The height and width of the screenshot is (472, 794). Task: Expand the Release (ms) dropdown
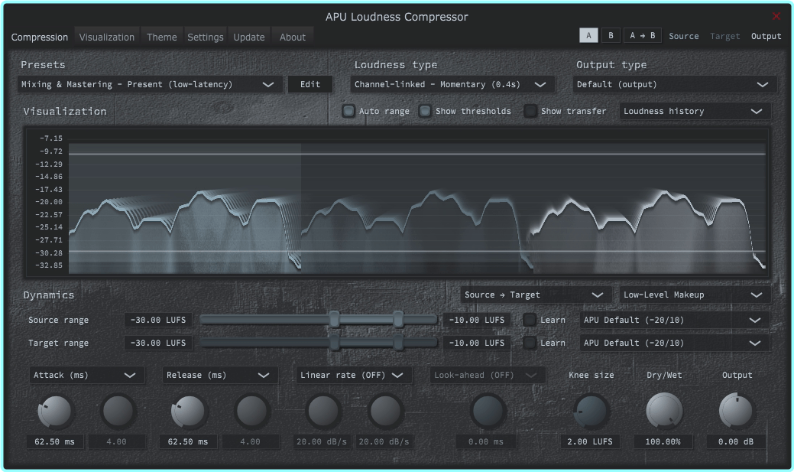pyautogui.click(x=220, y=375)
